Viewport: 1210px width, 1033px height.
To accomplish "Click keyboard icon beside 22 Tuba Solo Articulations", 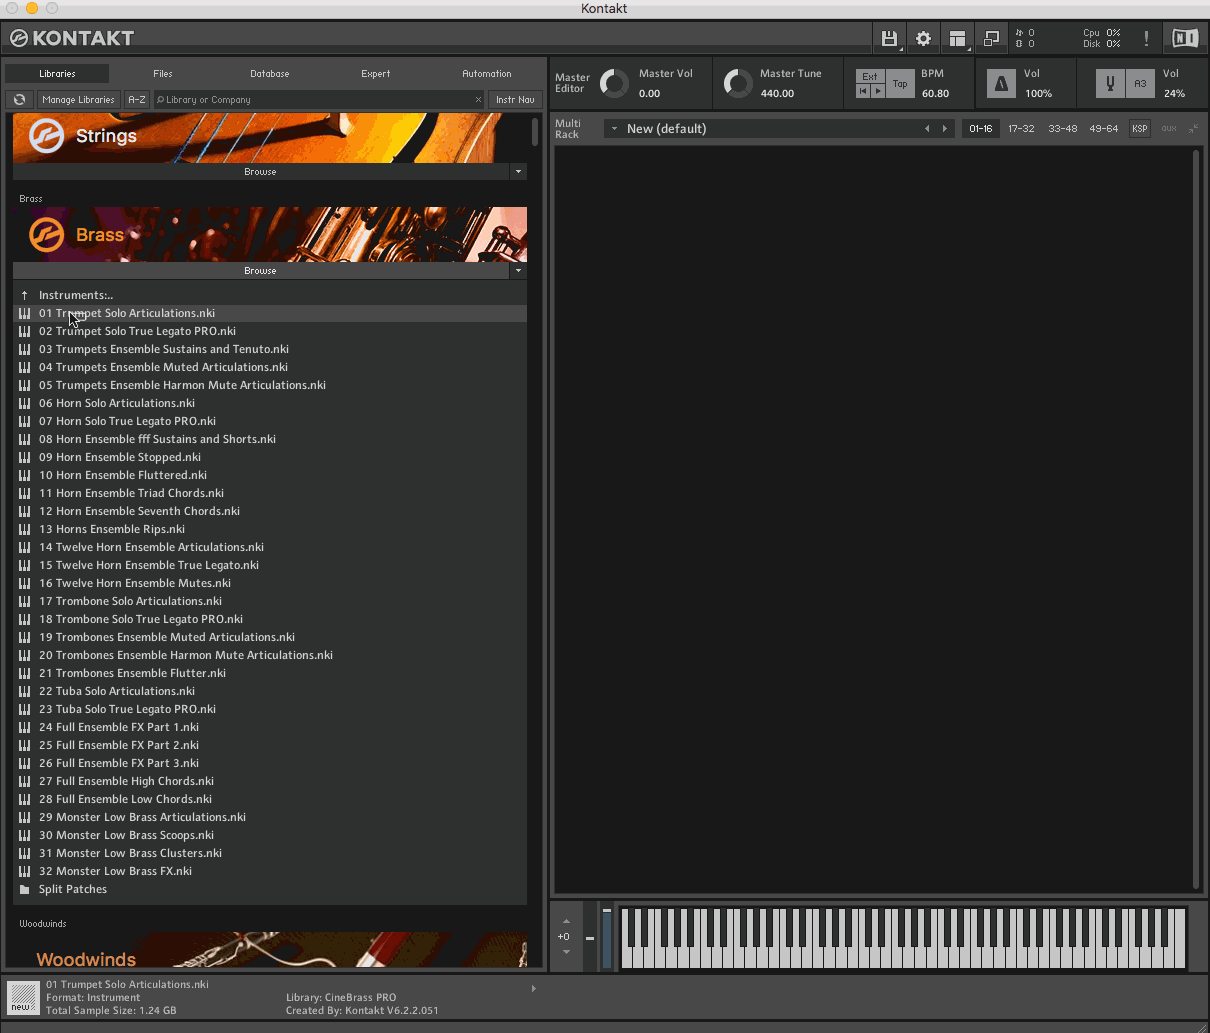I will (x=24, y=691).
